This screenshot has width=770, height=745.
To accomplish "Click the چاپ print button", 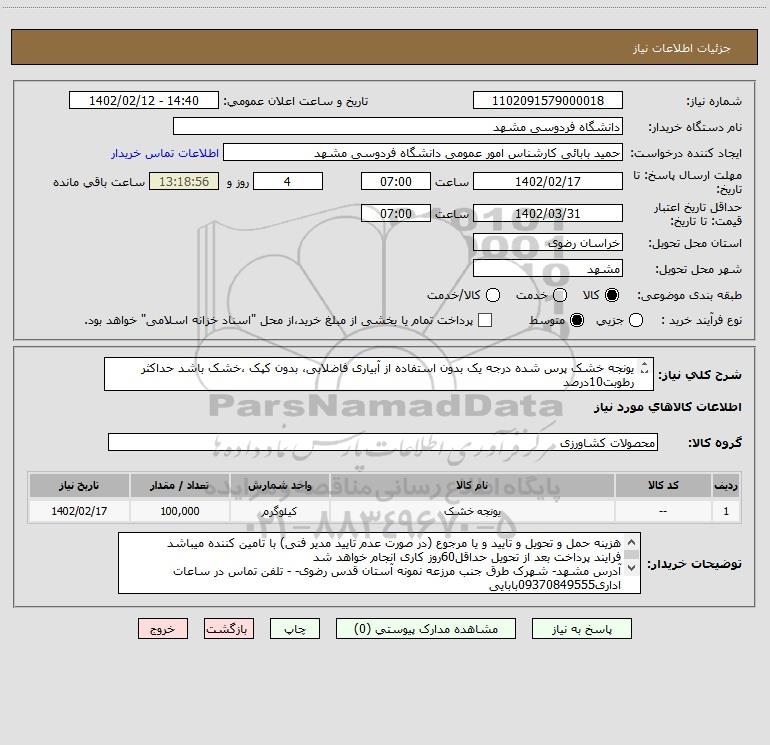I will 295,629.
